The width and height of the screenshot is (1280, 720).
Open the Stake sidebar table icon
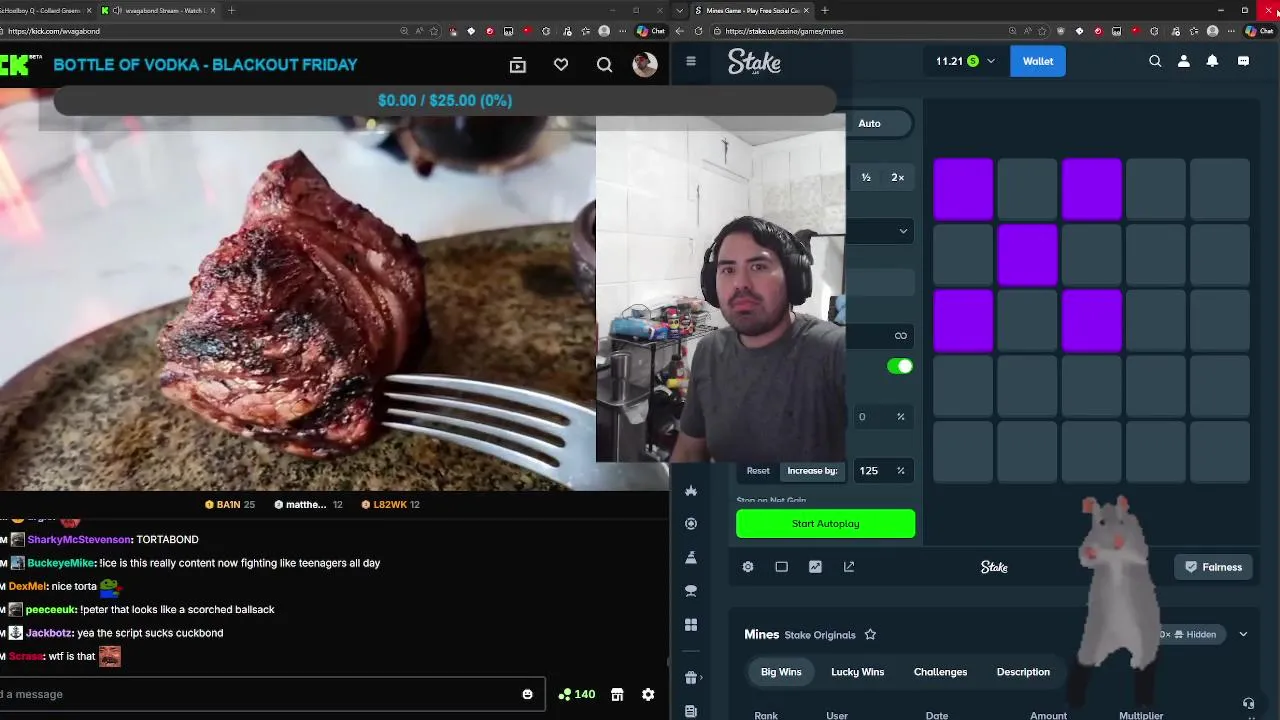coord(691,591)
